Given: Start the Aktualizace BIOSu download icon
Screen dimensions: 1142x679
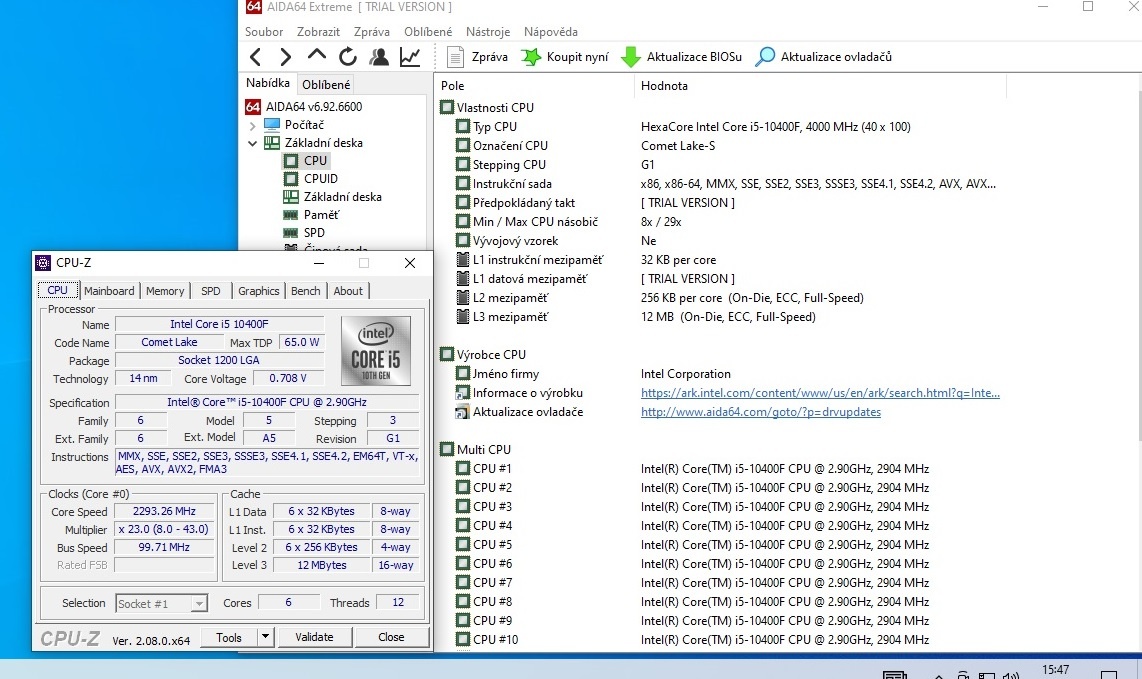Looking at the screenshot, I should (632, 57).
